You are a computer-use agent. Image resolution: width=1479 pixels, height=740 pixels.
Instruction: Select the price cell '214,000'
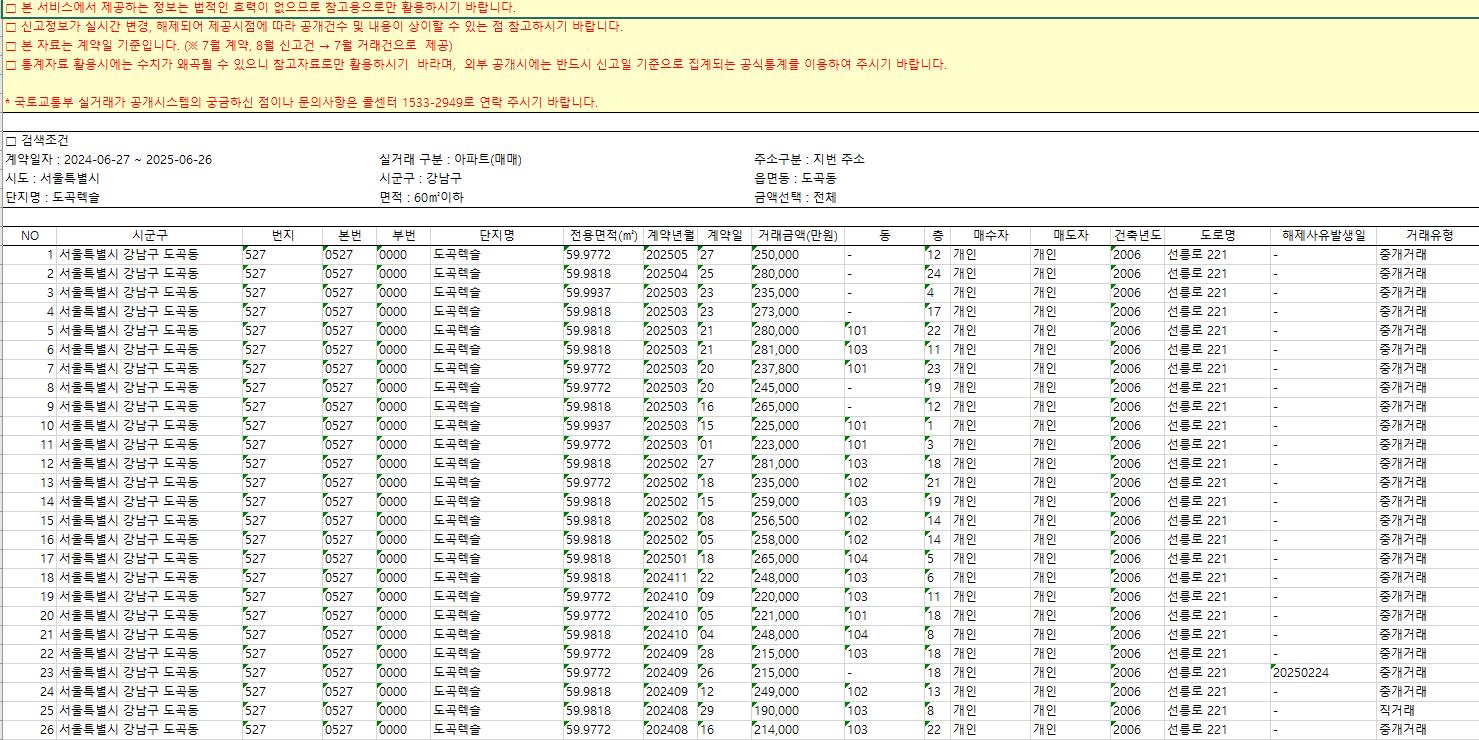797,730
